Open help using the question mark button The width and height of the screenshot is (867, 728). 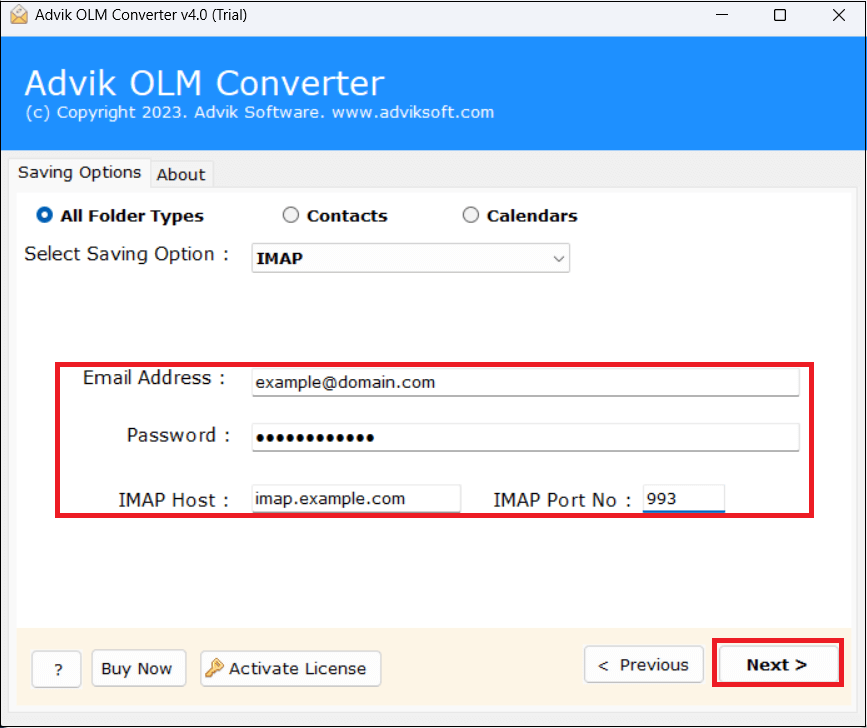(56, 669)
